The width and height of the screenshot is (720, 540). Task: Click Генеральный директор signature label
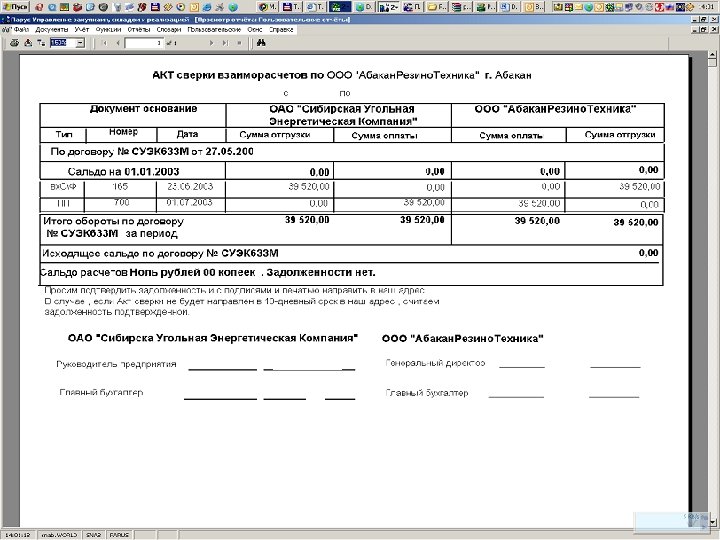click(435, 363)
